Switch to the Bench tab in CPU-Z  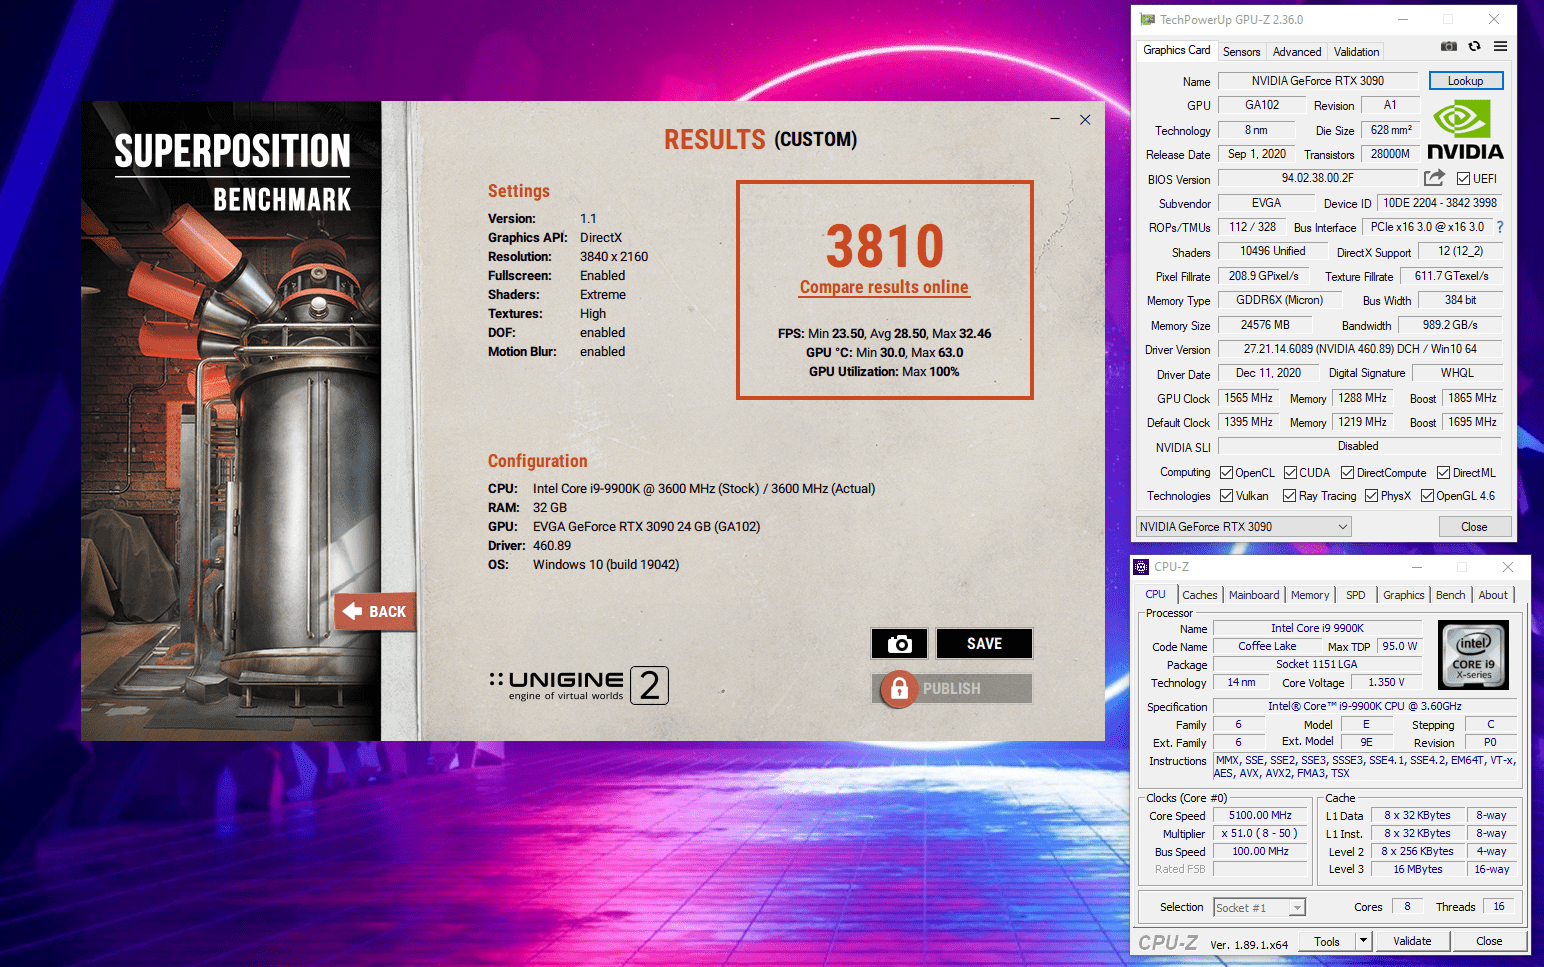point(1450,595)
